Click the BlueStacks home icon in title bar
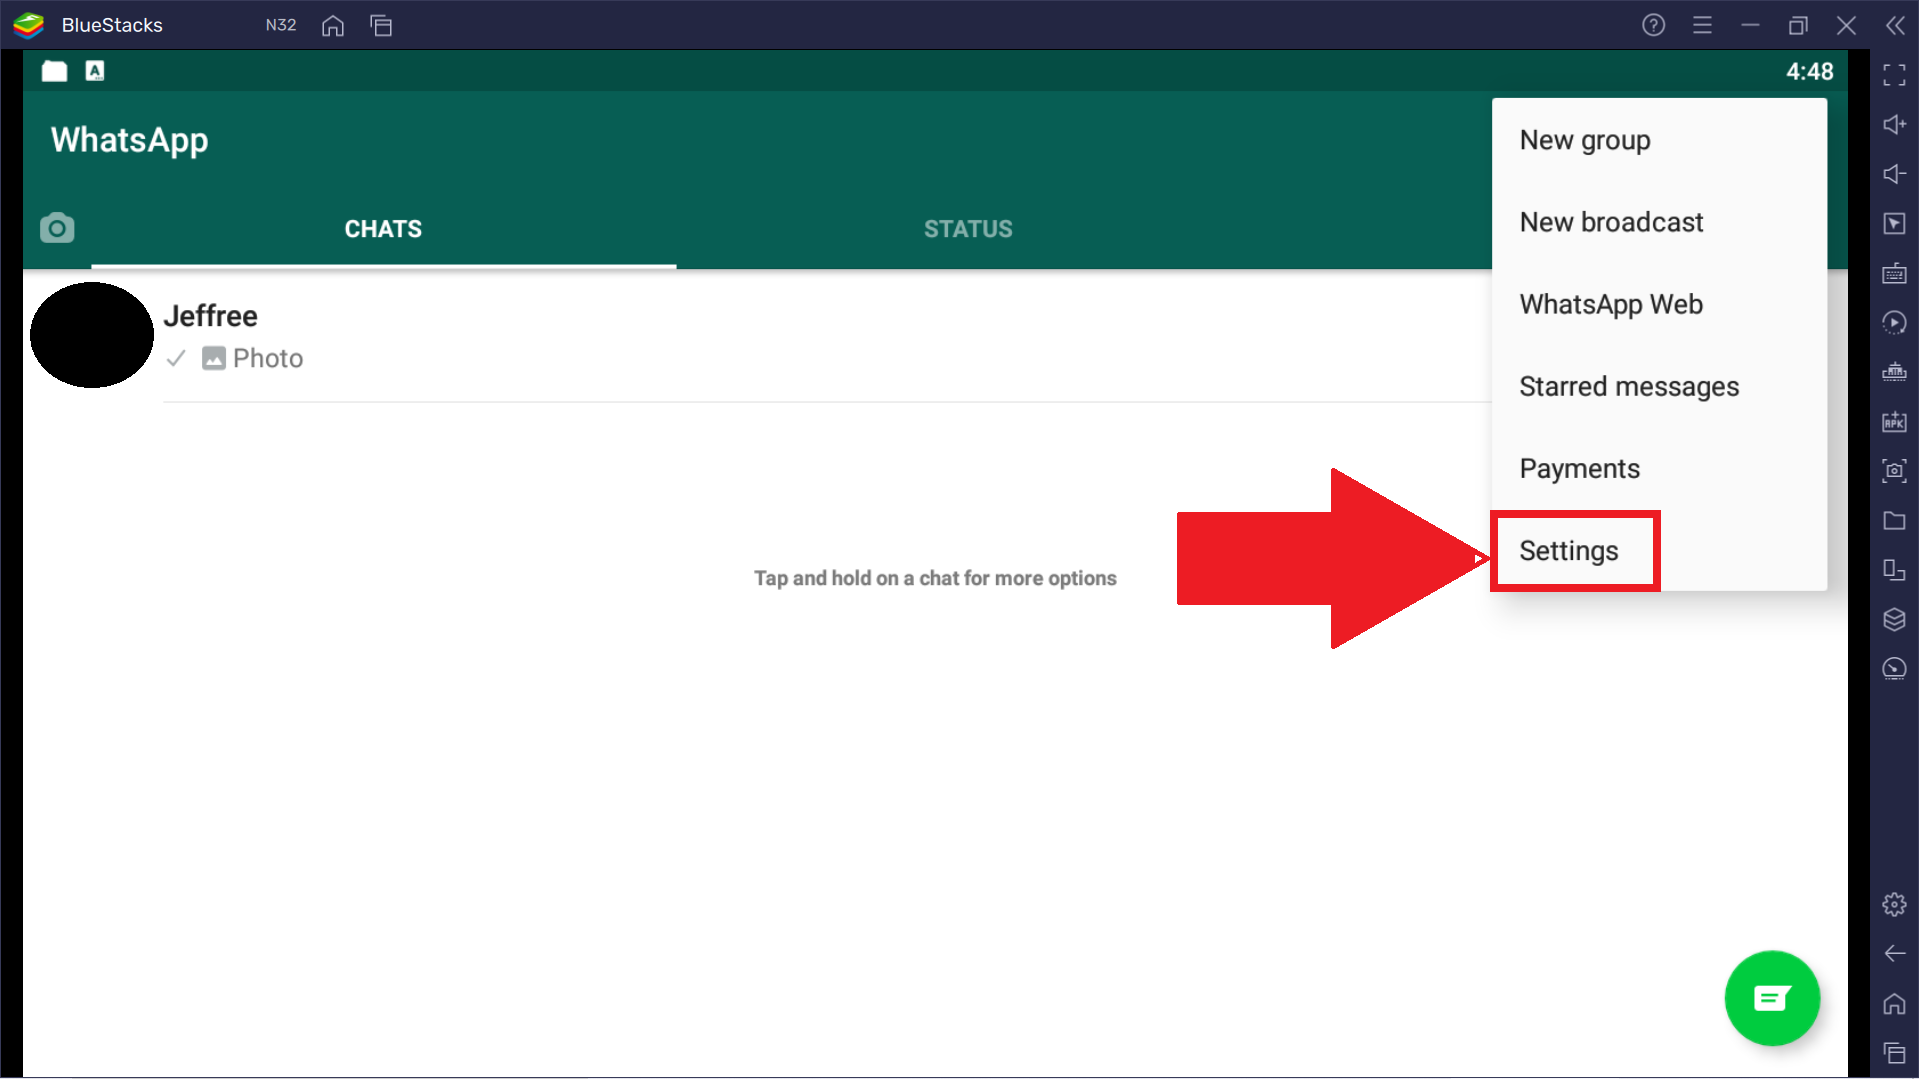This screenshot has height=1079, width=1919. 333,26
